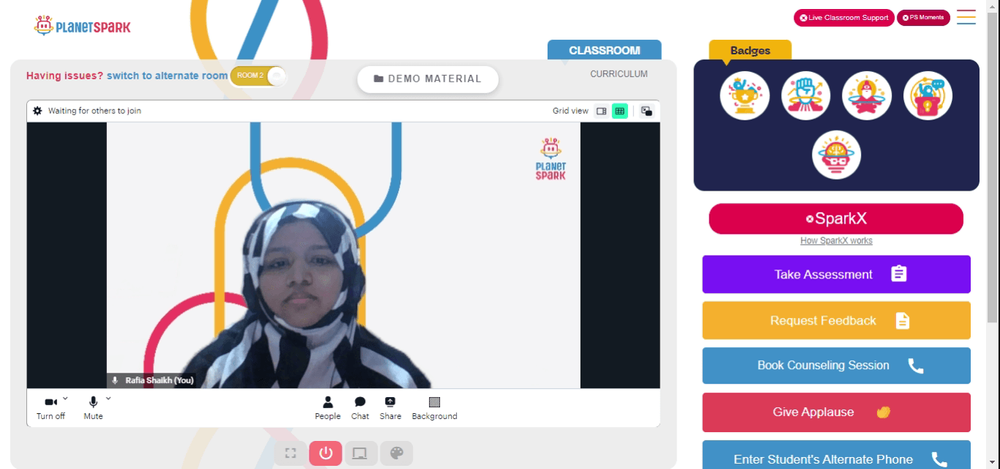Open picture-in-picture mode icon
The image size is (1000, 469).
point(647,111)
